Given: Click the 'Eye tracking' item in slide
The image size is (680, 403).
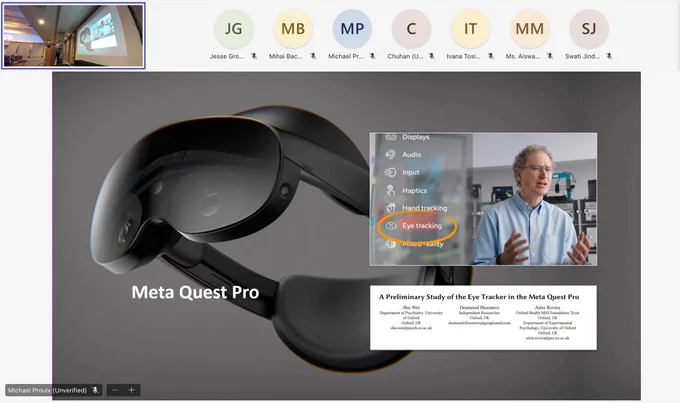Looking at the screenshot, I should pyautogui.click(x=422, y=226).
